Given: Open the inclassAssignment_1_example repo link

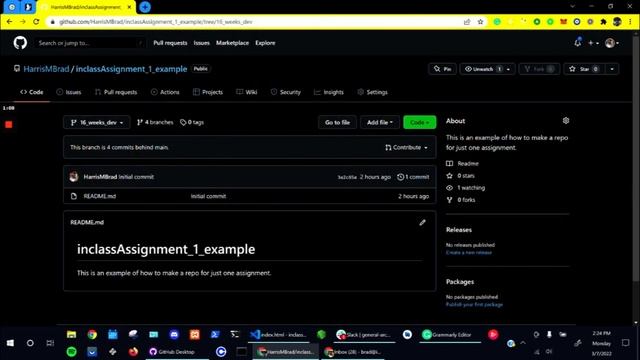Looking at the screenshot, I should [x=131, y=69].
